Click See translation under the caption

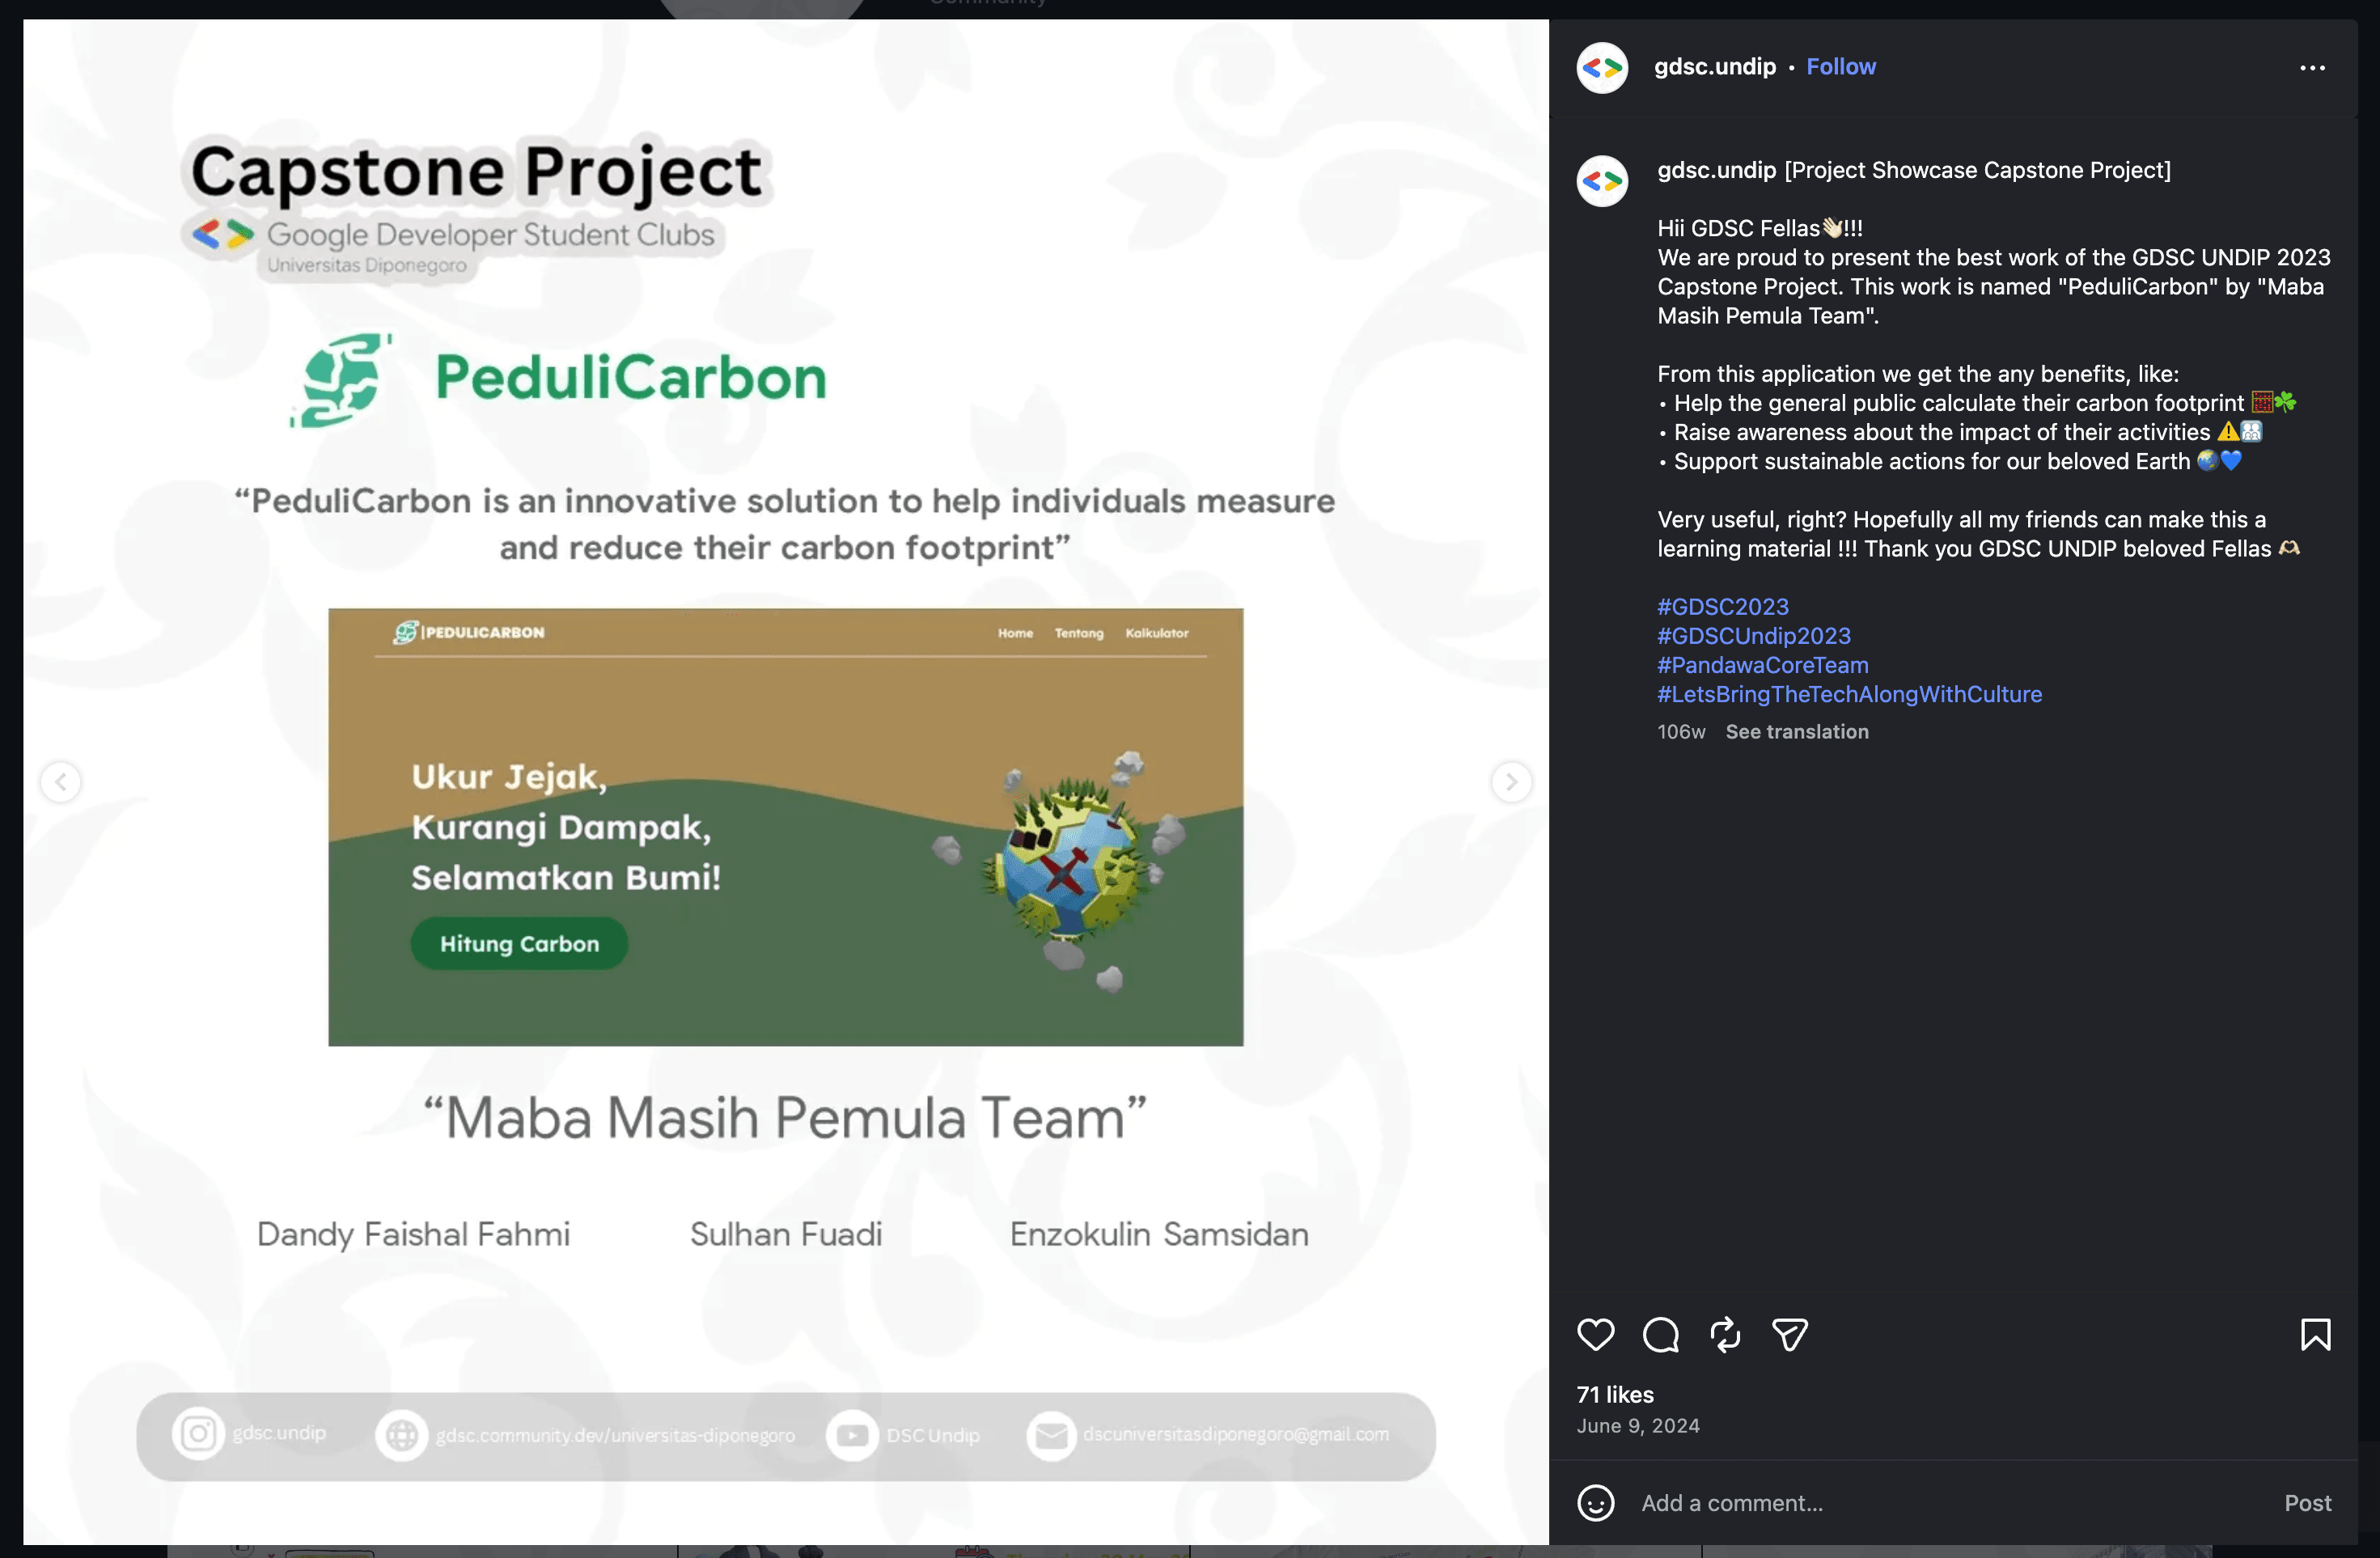pos(1796,732)
